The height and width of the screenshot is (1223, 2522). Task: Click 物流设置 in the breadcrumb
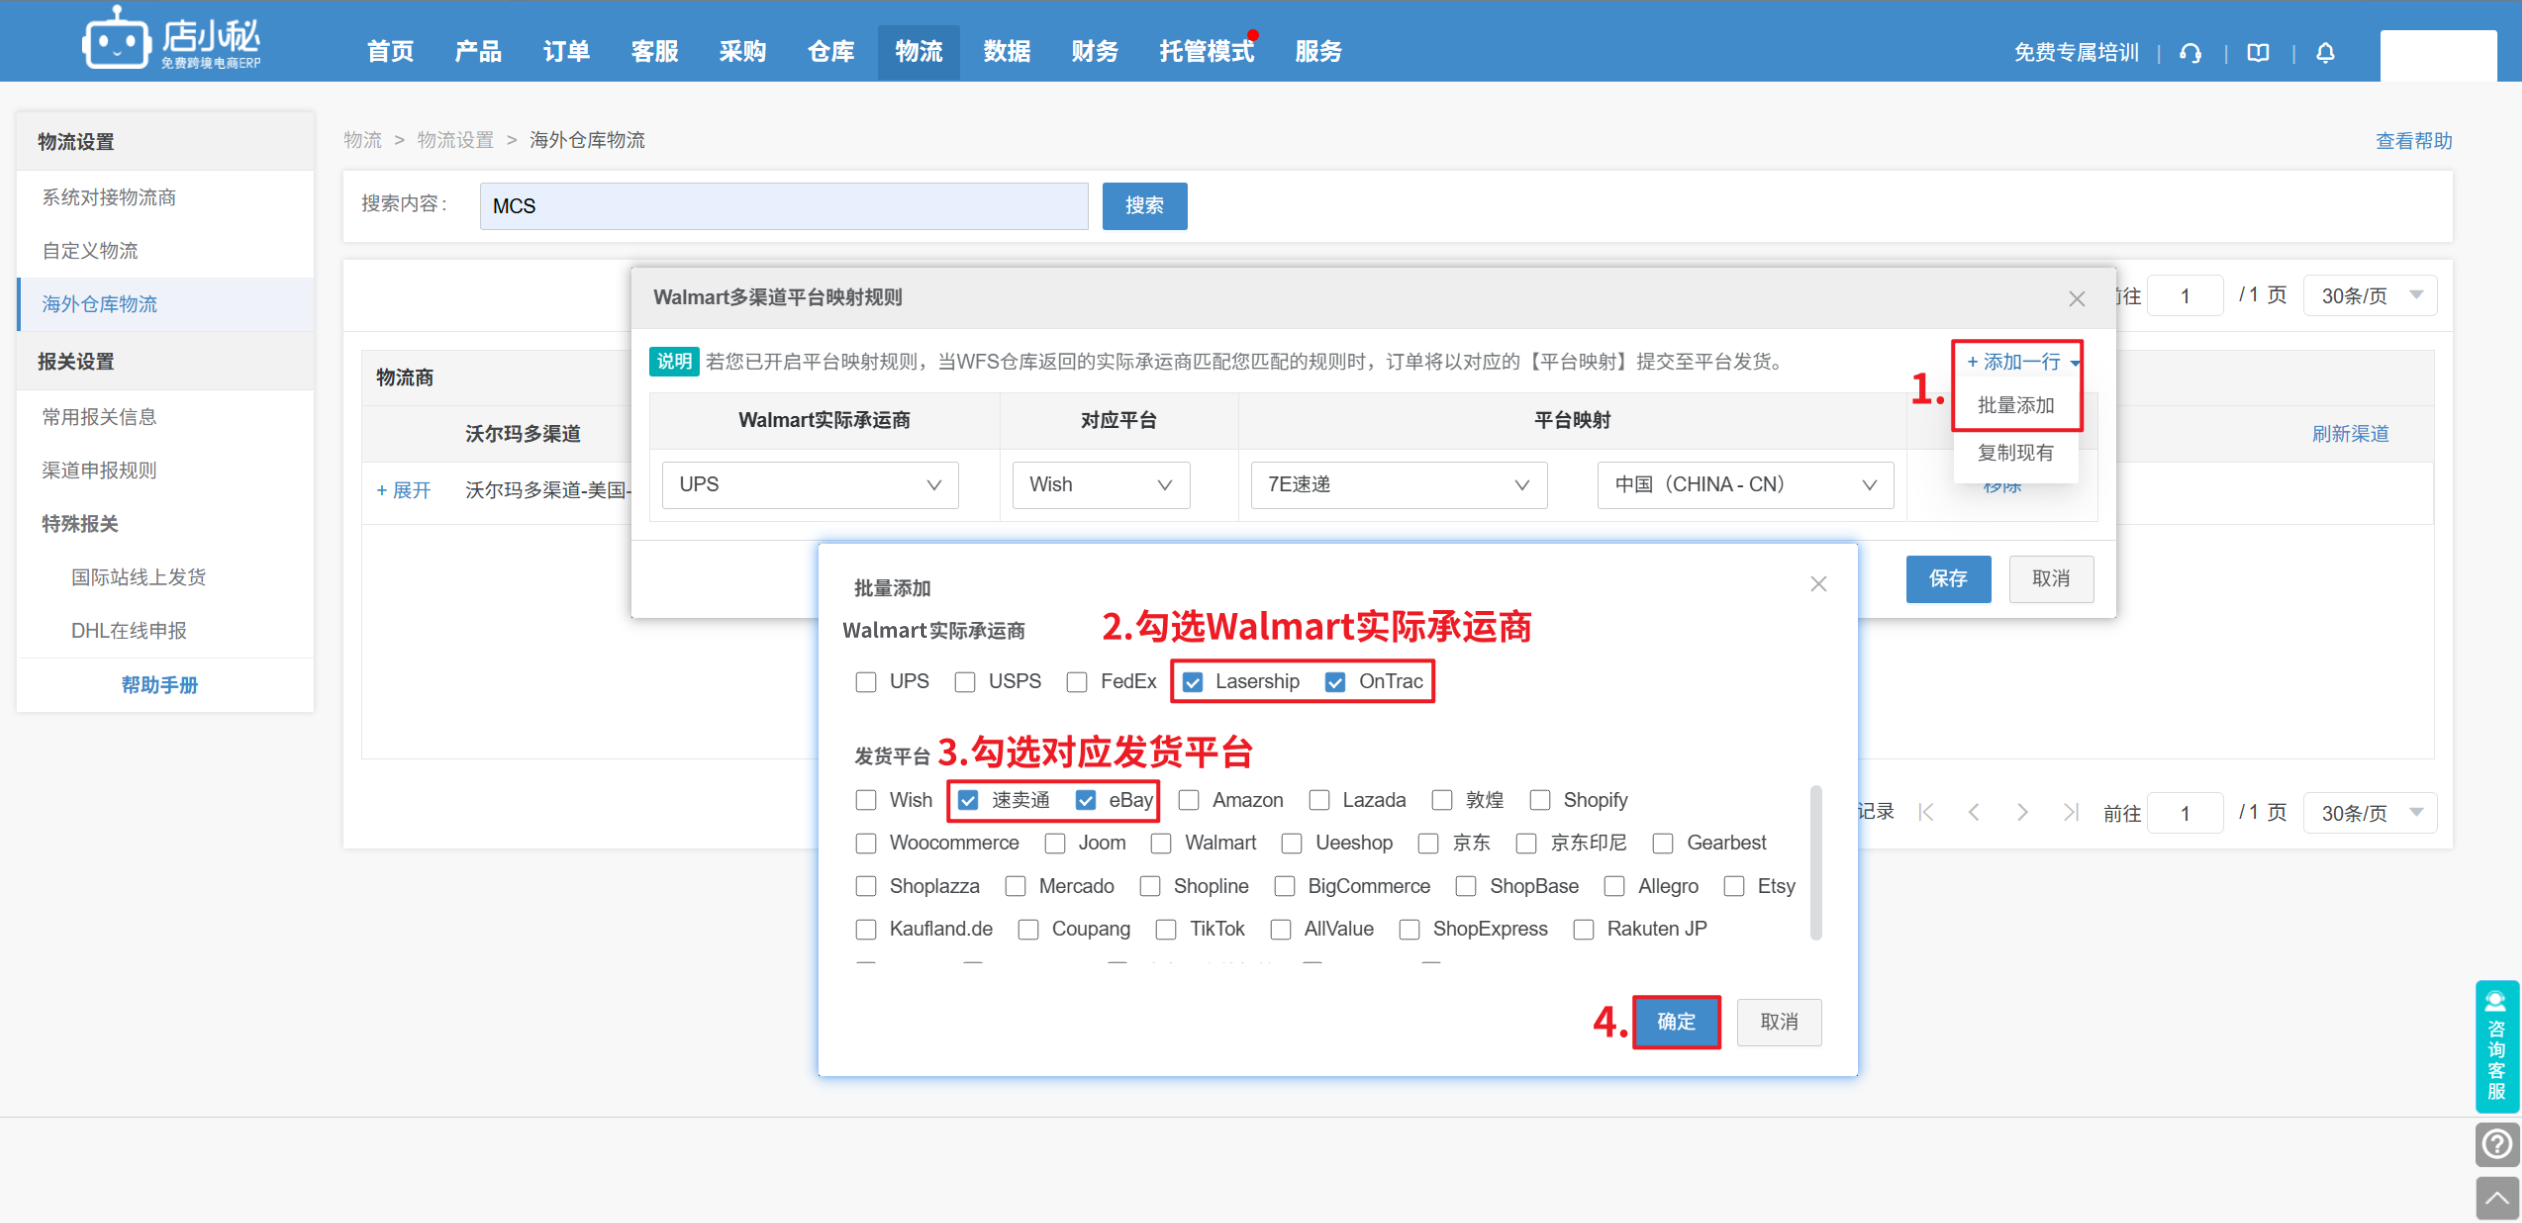pyautogui.click(x=455, y=140)
